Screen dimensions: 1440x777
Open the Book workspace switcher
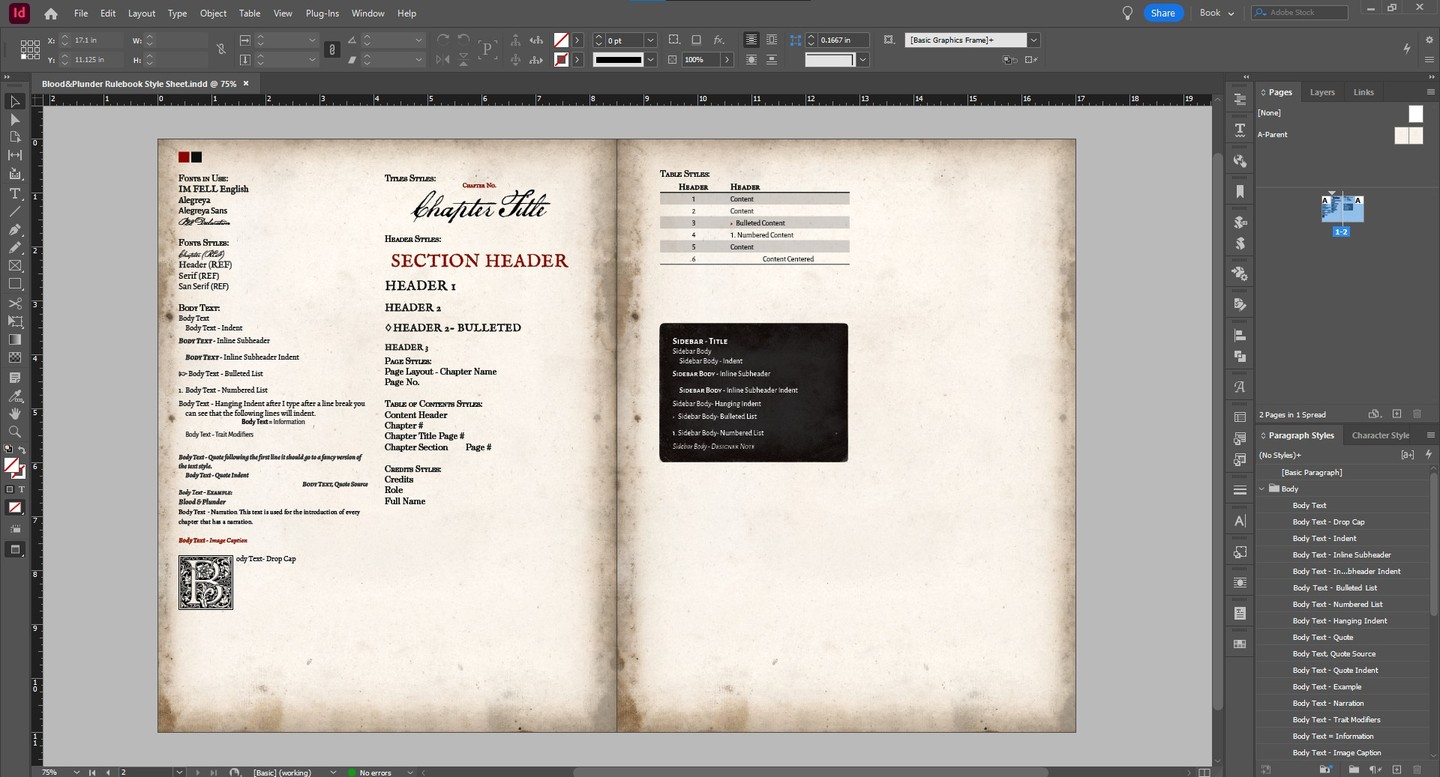pyautogui.click(x=1217, y=13)
